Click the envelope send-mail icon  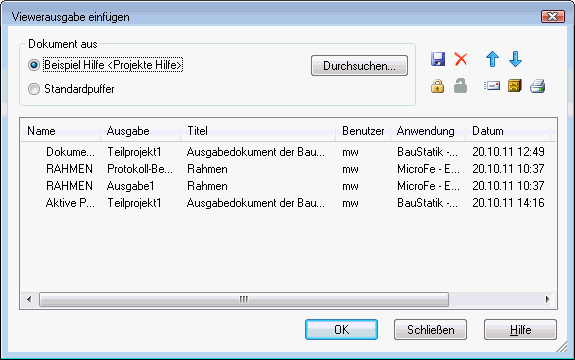pos(492,86)
